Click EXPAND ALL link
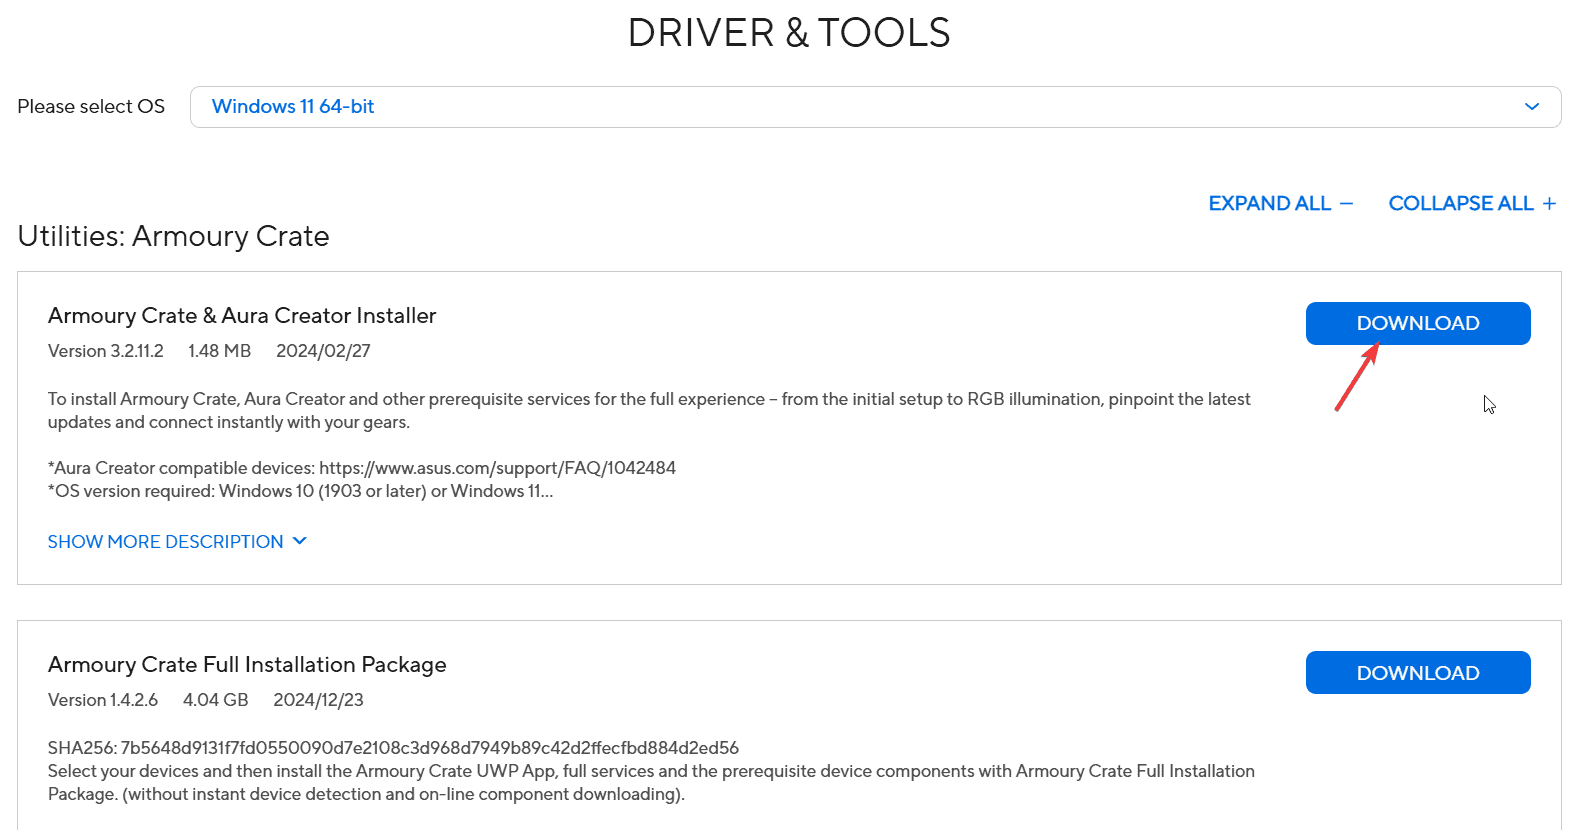Viewport: 1586px width, 830px height. [x=1280, y=203]
